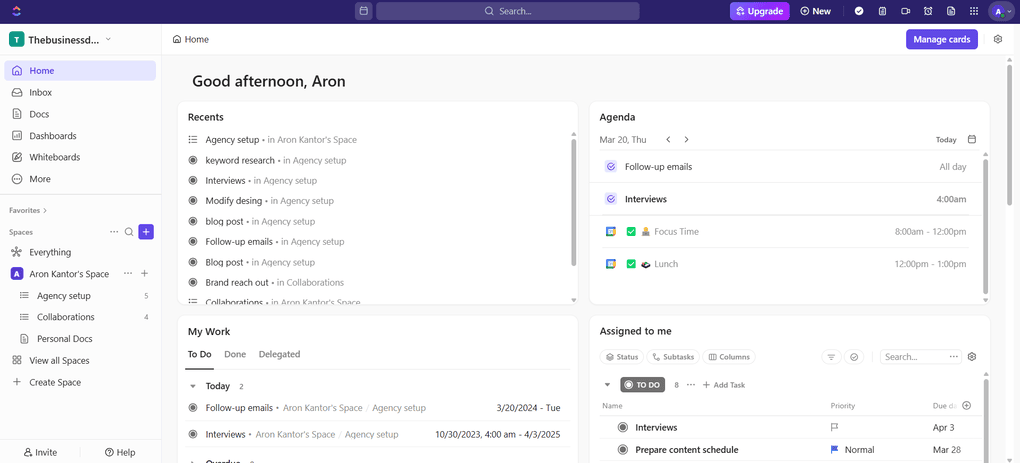Image resolution: width=1020 pixels, height=463 pixels.
Task: Change status circle of Prepare content schedule
Action: [623, 449]
